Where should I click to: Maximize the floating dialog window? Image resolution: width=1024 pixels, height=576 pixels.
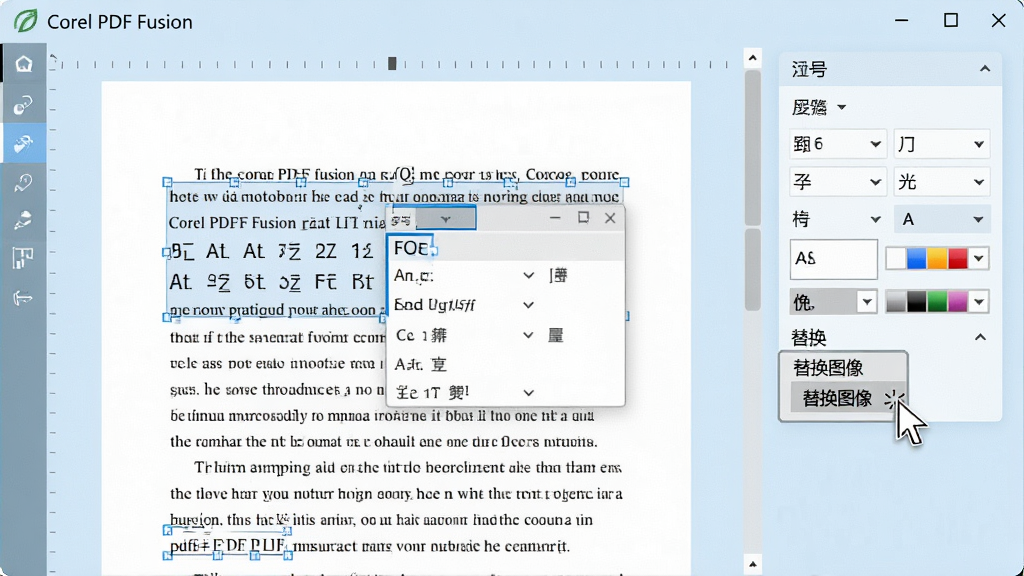583,217
